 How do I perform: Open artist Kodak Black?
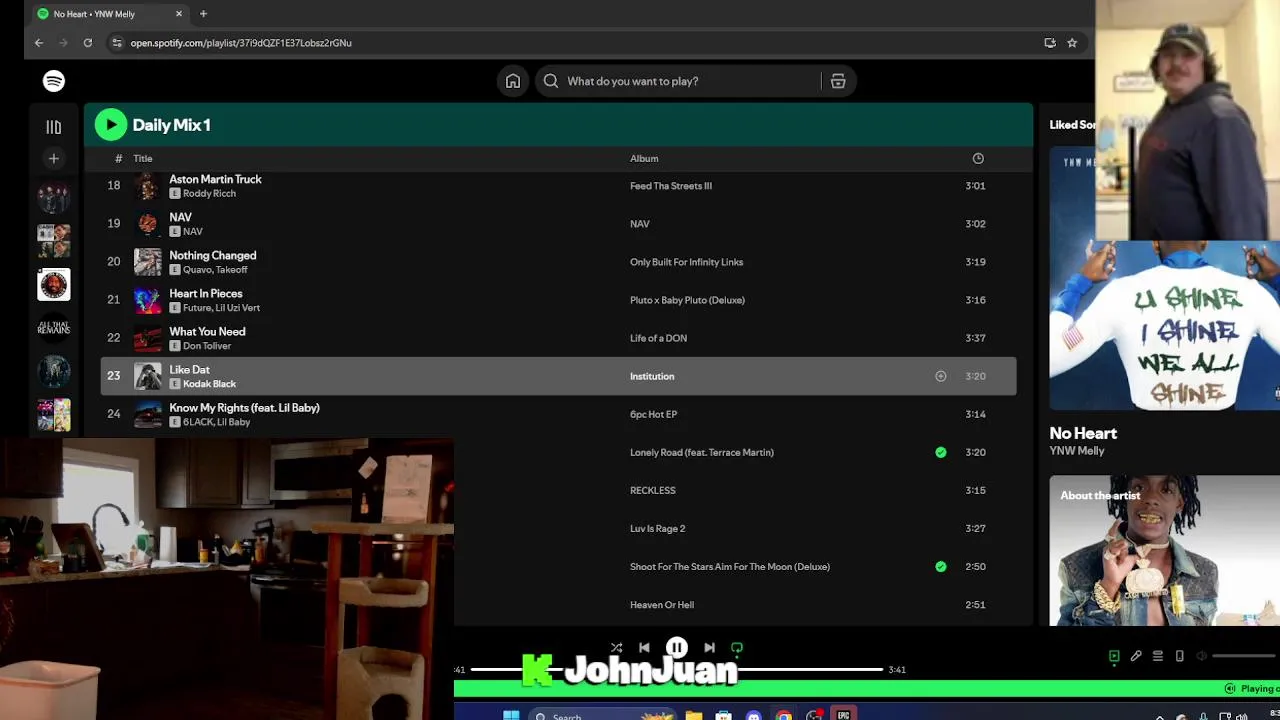pyautogui.click(x=209, y=384)
